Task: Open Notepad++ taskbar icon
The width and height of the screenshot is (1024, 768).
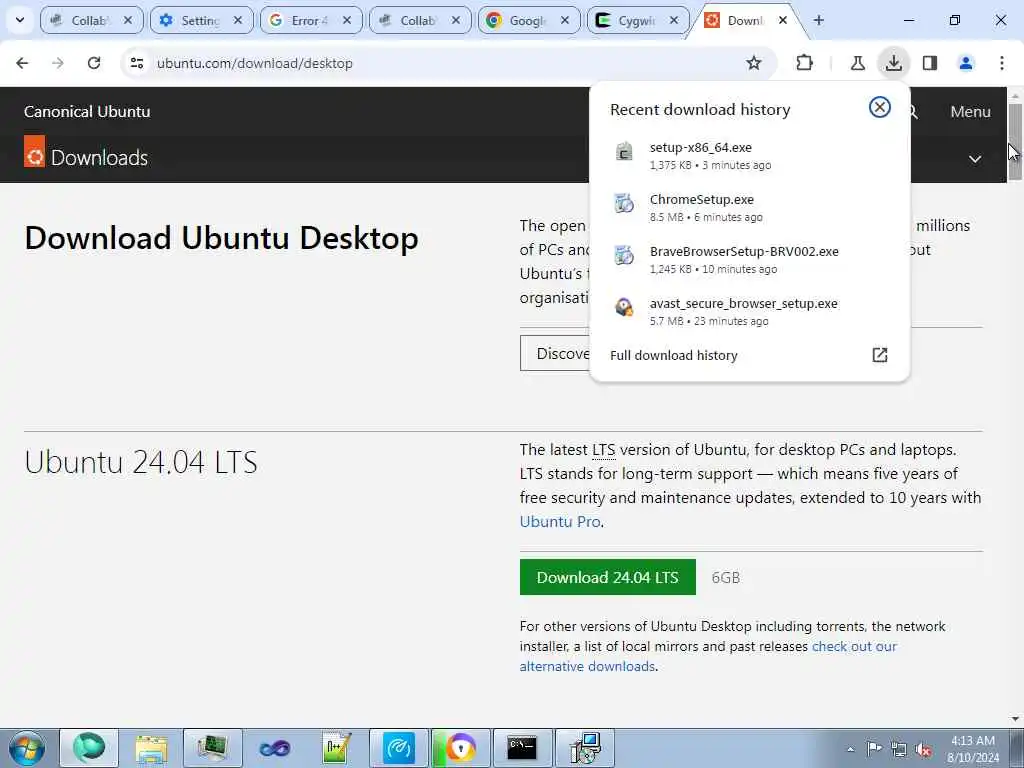Action: pyautogui.click(x=336, y=748)
